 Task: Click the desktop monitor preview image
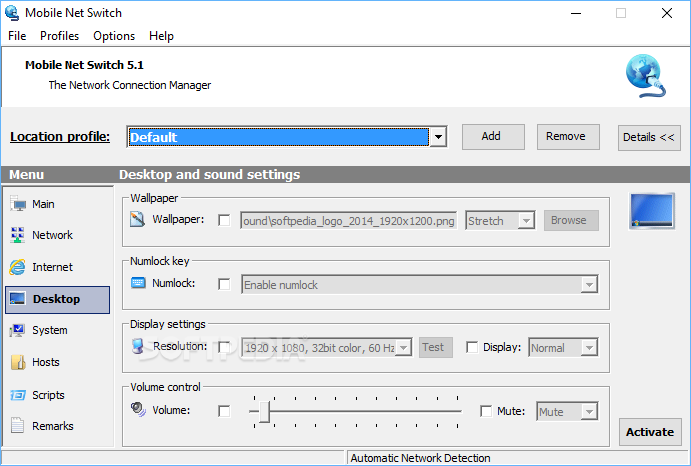pyautogui.click(x=650, y=210)
